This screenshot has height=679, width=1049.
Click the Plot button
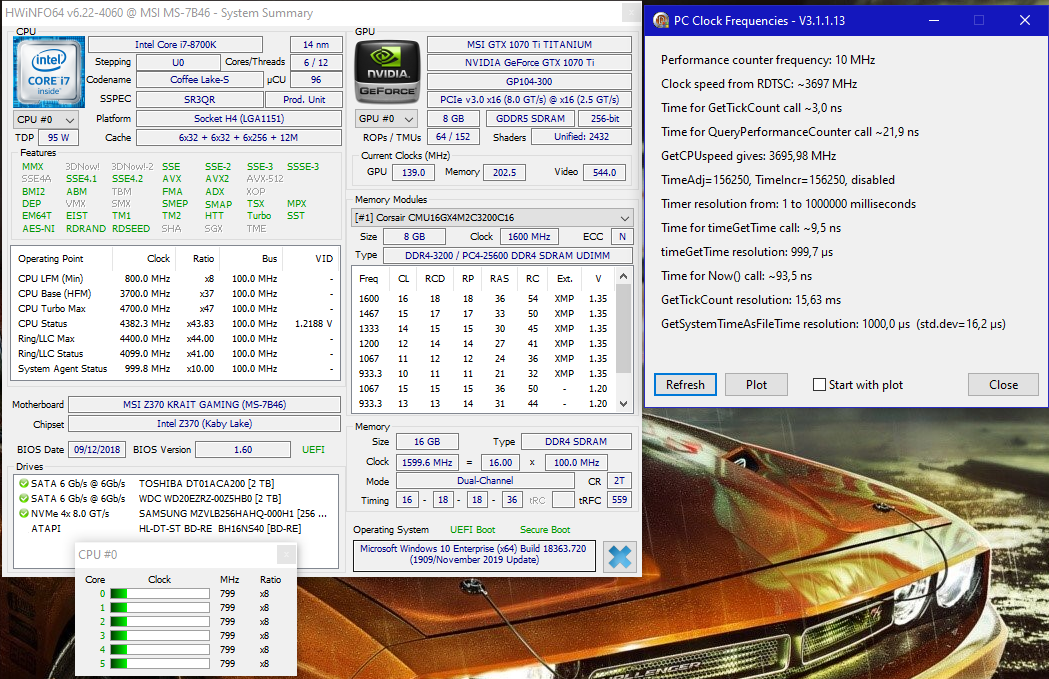(756, 385)
